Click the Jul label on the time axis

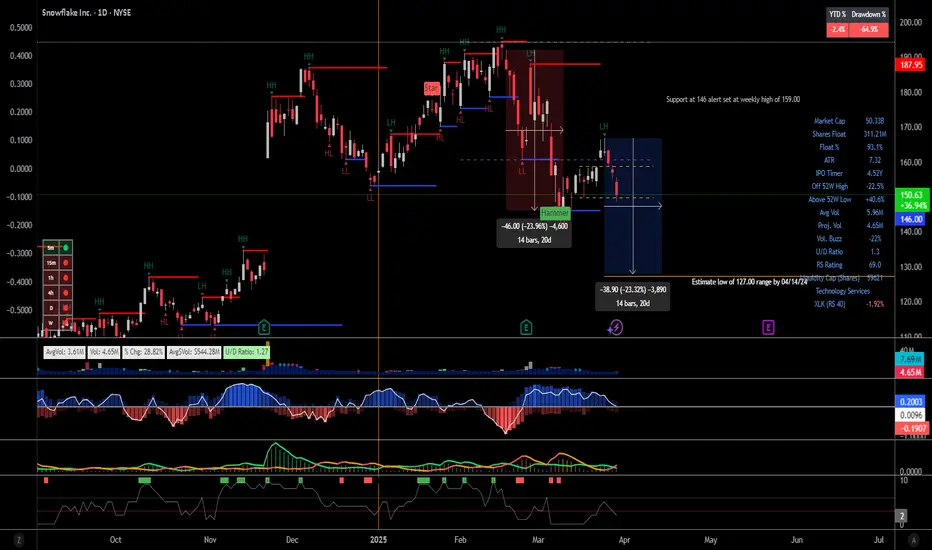tap(879, 540)
